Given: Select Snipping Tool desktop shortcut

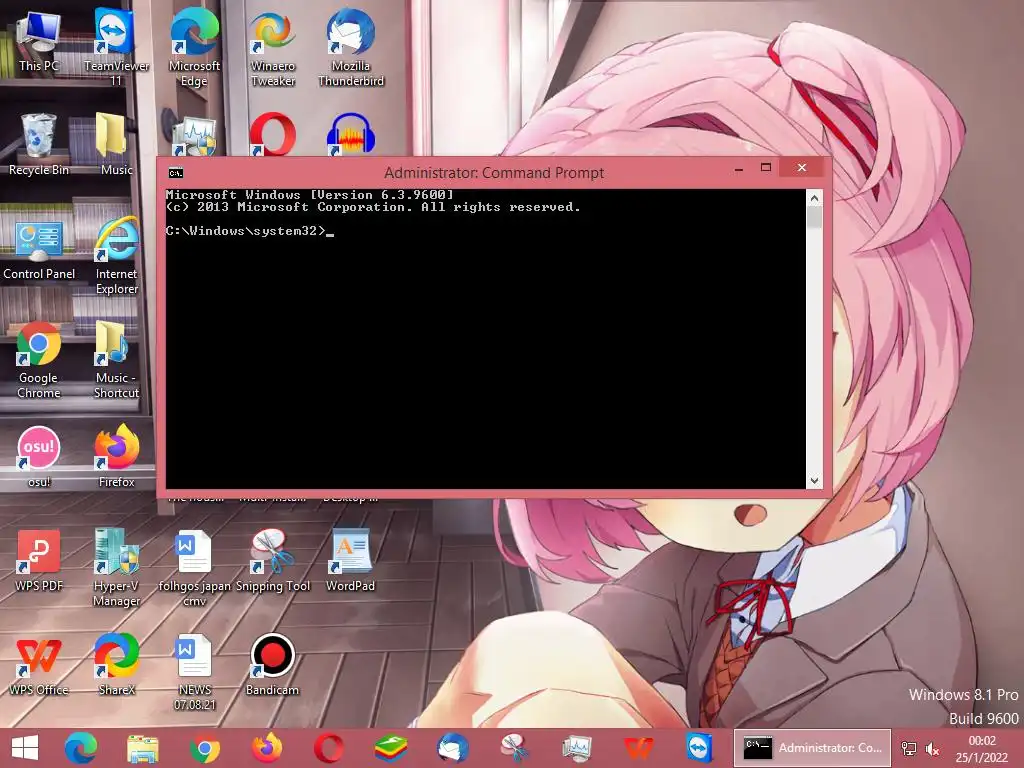Looking at the screenshot, I should pyautogui.click(x=273, y=560).
